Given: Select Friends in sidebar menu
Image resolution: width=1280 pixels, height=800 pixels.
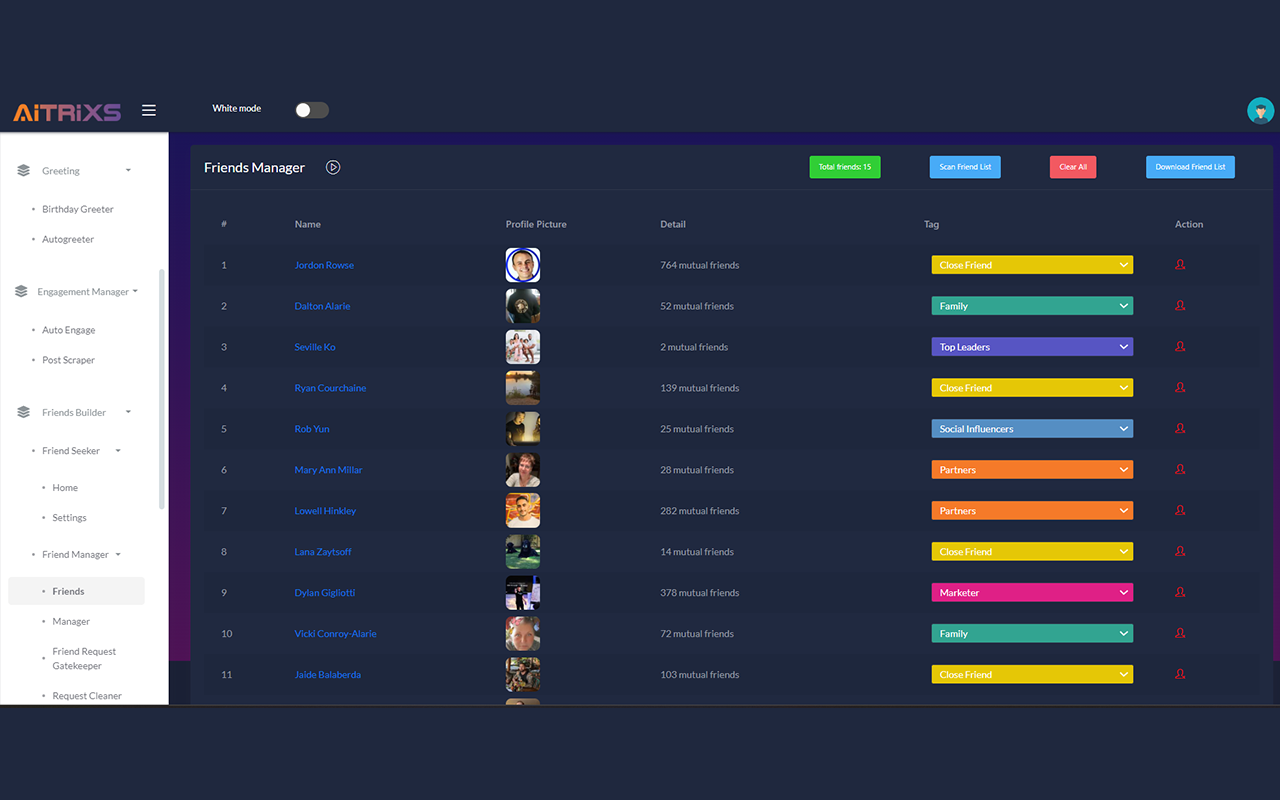Looking at the screenshot, I should [76, 591].
